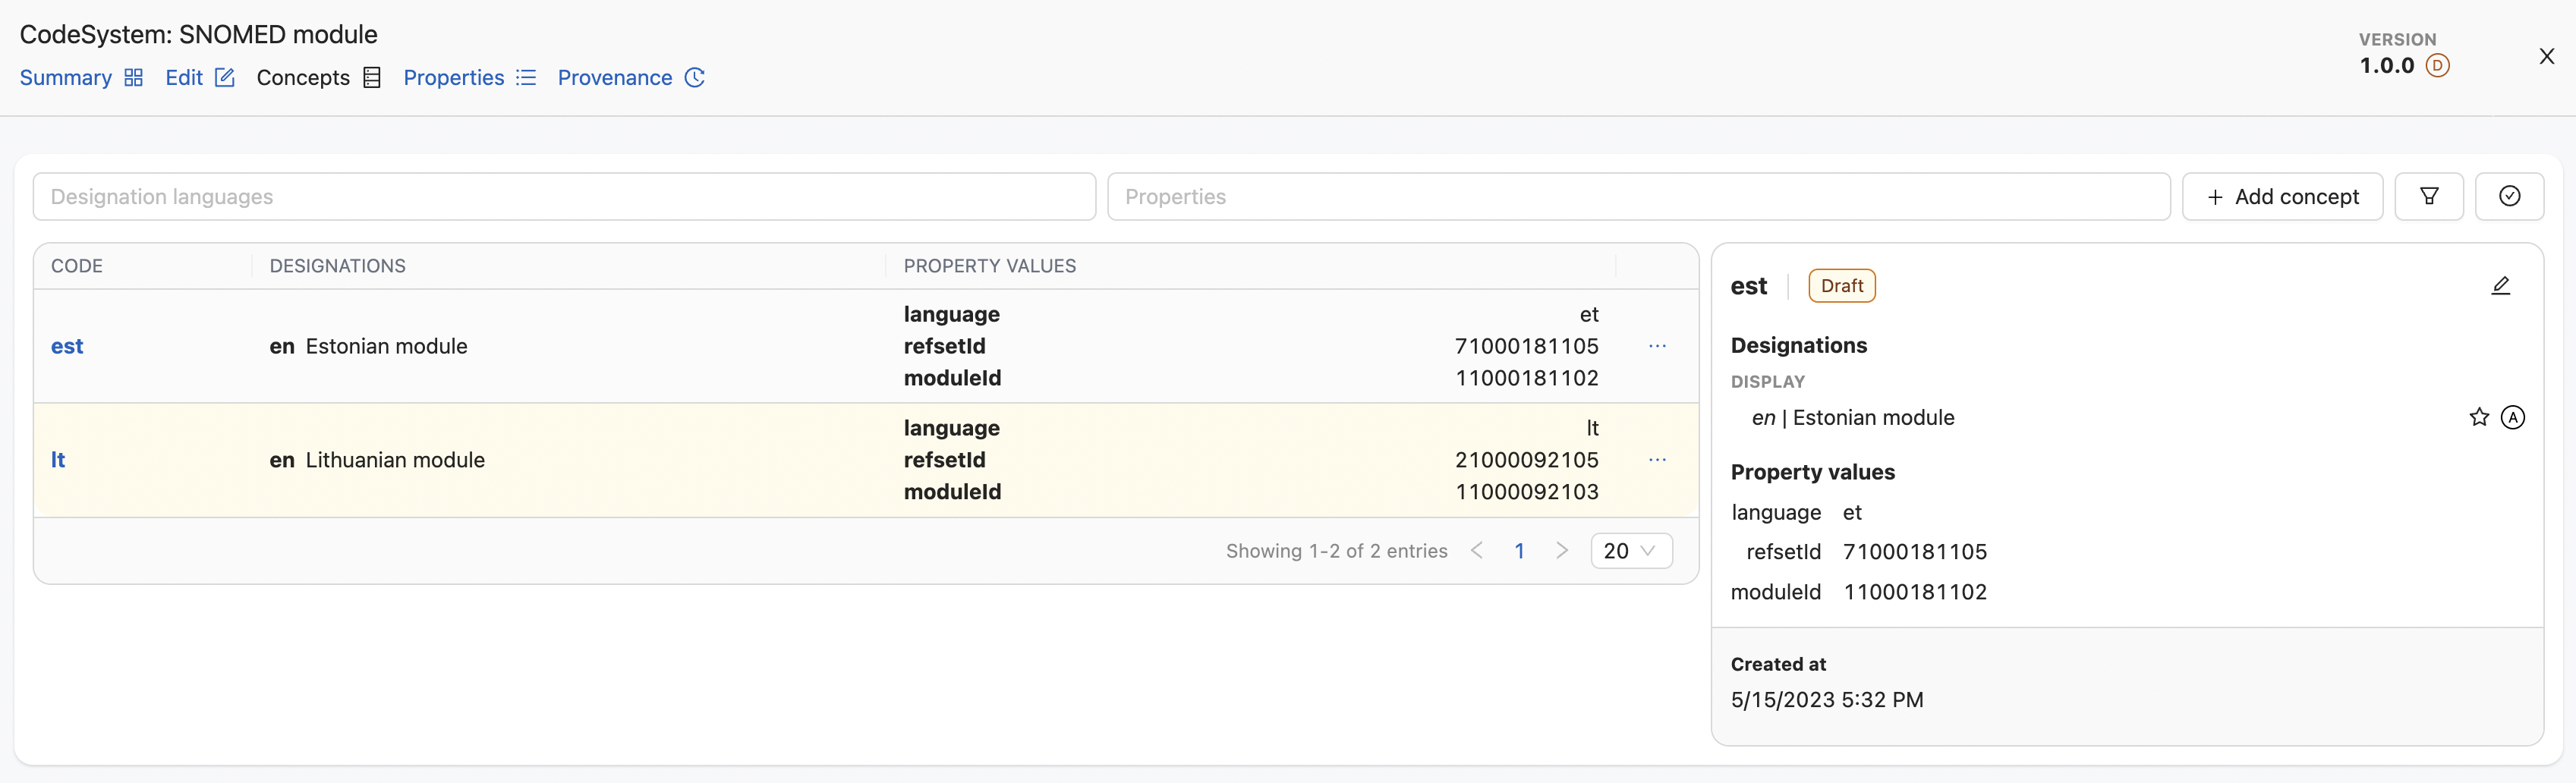
Task: Click the PROPERTY VALUES column header
Action: pos(990,266)
